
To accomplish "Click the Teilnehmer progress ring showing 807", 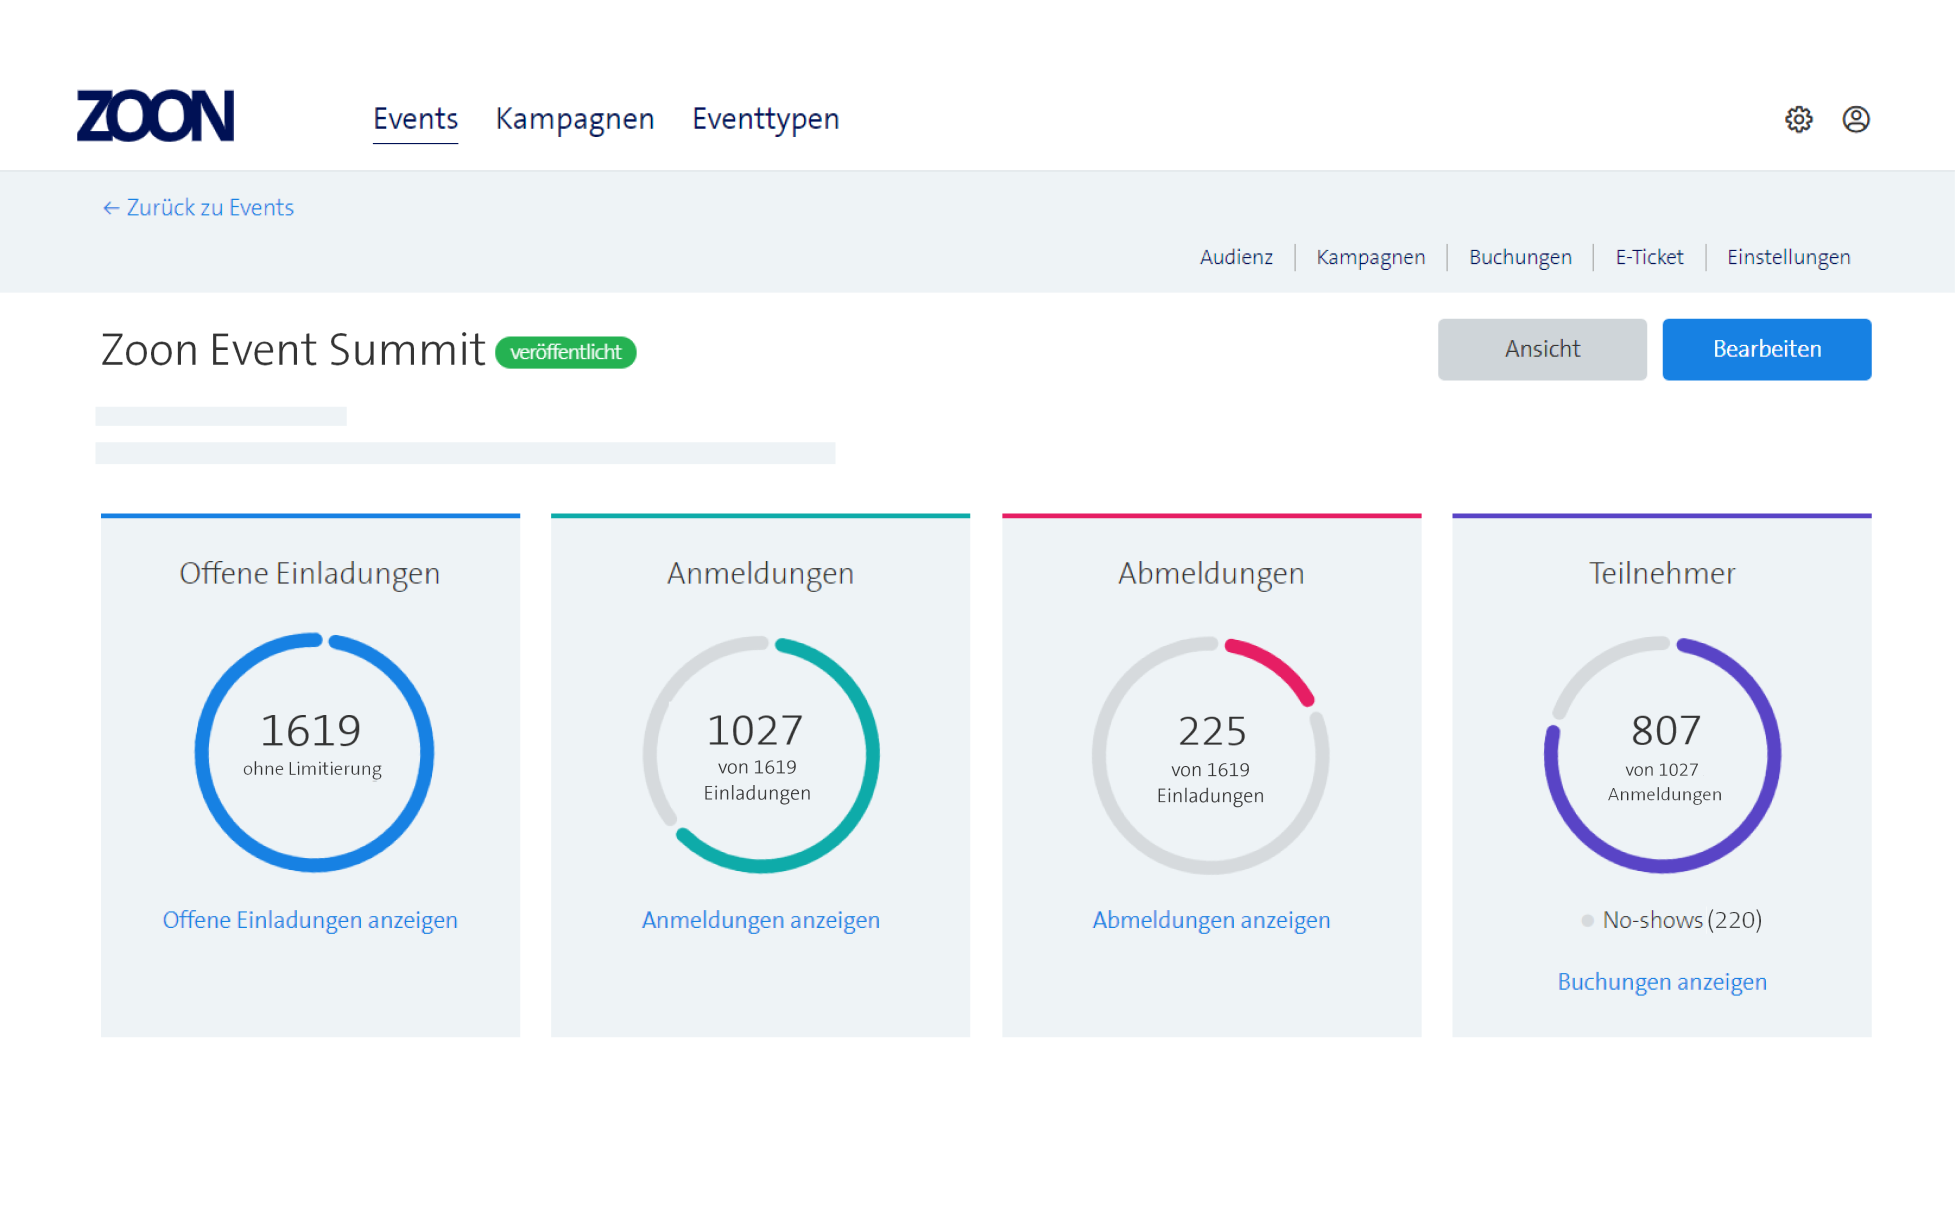I will (x=1661, y=755).
